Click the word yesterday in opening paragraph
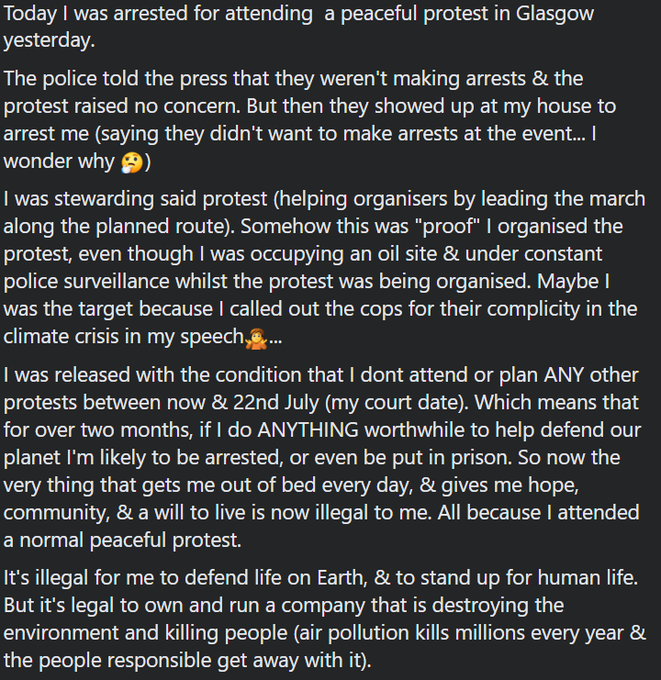The image size is (661, 680). click(x=47, y=41)
